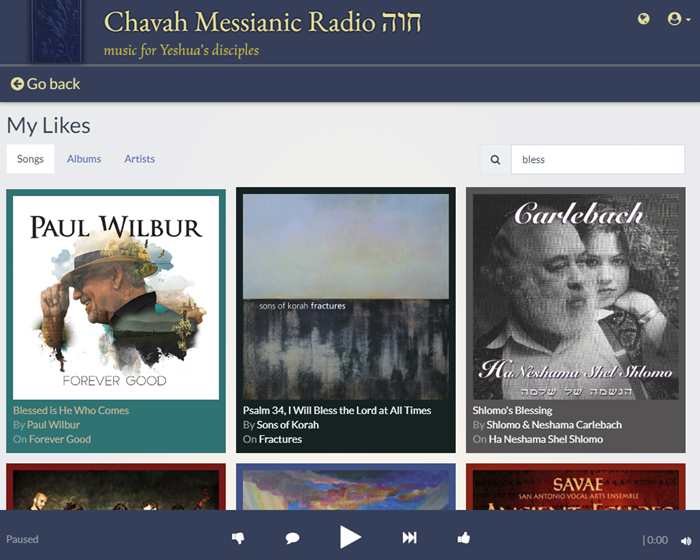Viewport: 700px width, 560px height.
Task: Open song comments speech bubble
Action: click(x=292, y=538)
